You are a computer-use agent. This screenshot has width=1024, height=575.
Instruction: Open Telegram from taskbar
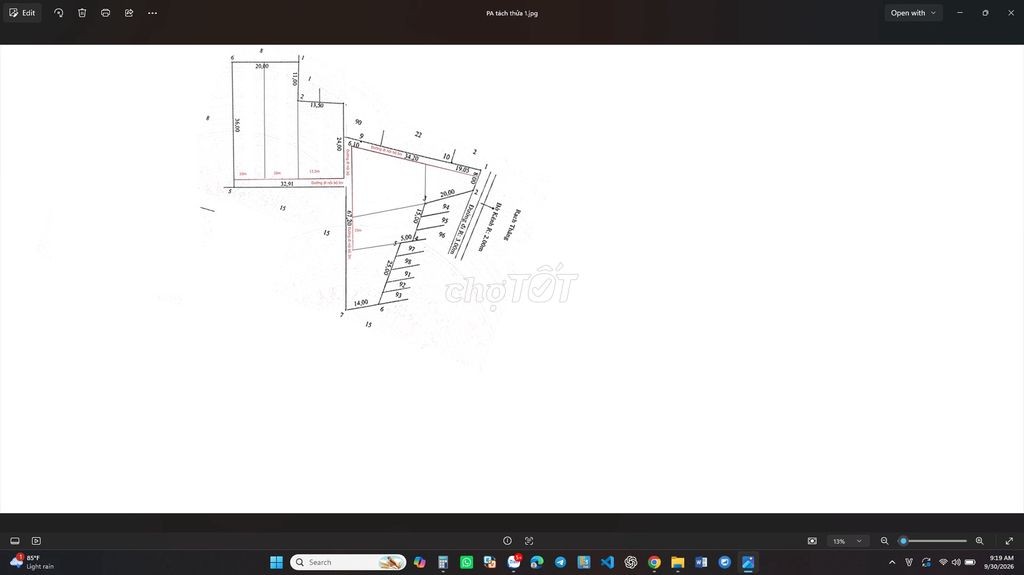(x=560, y=563)
